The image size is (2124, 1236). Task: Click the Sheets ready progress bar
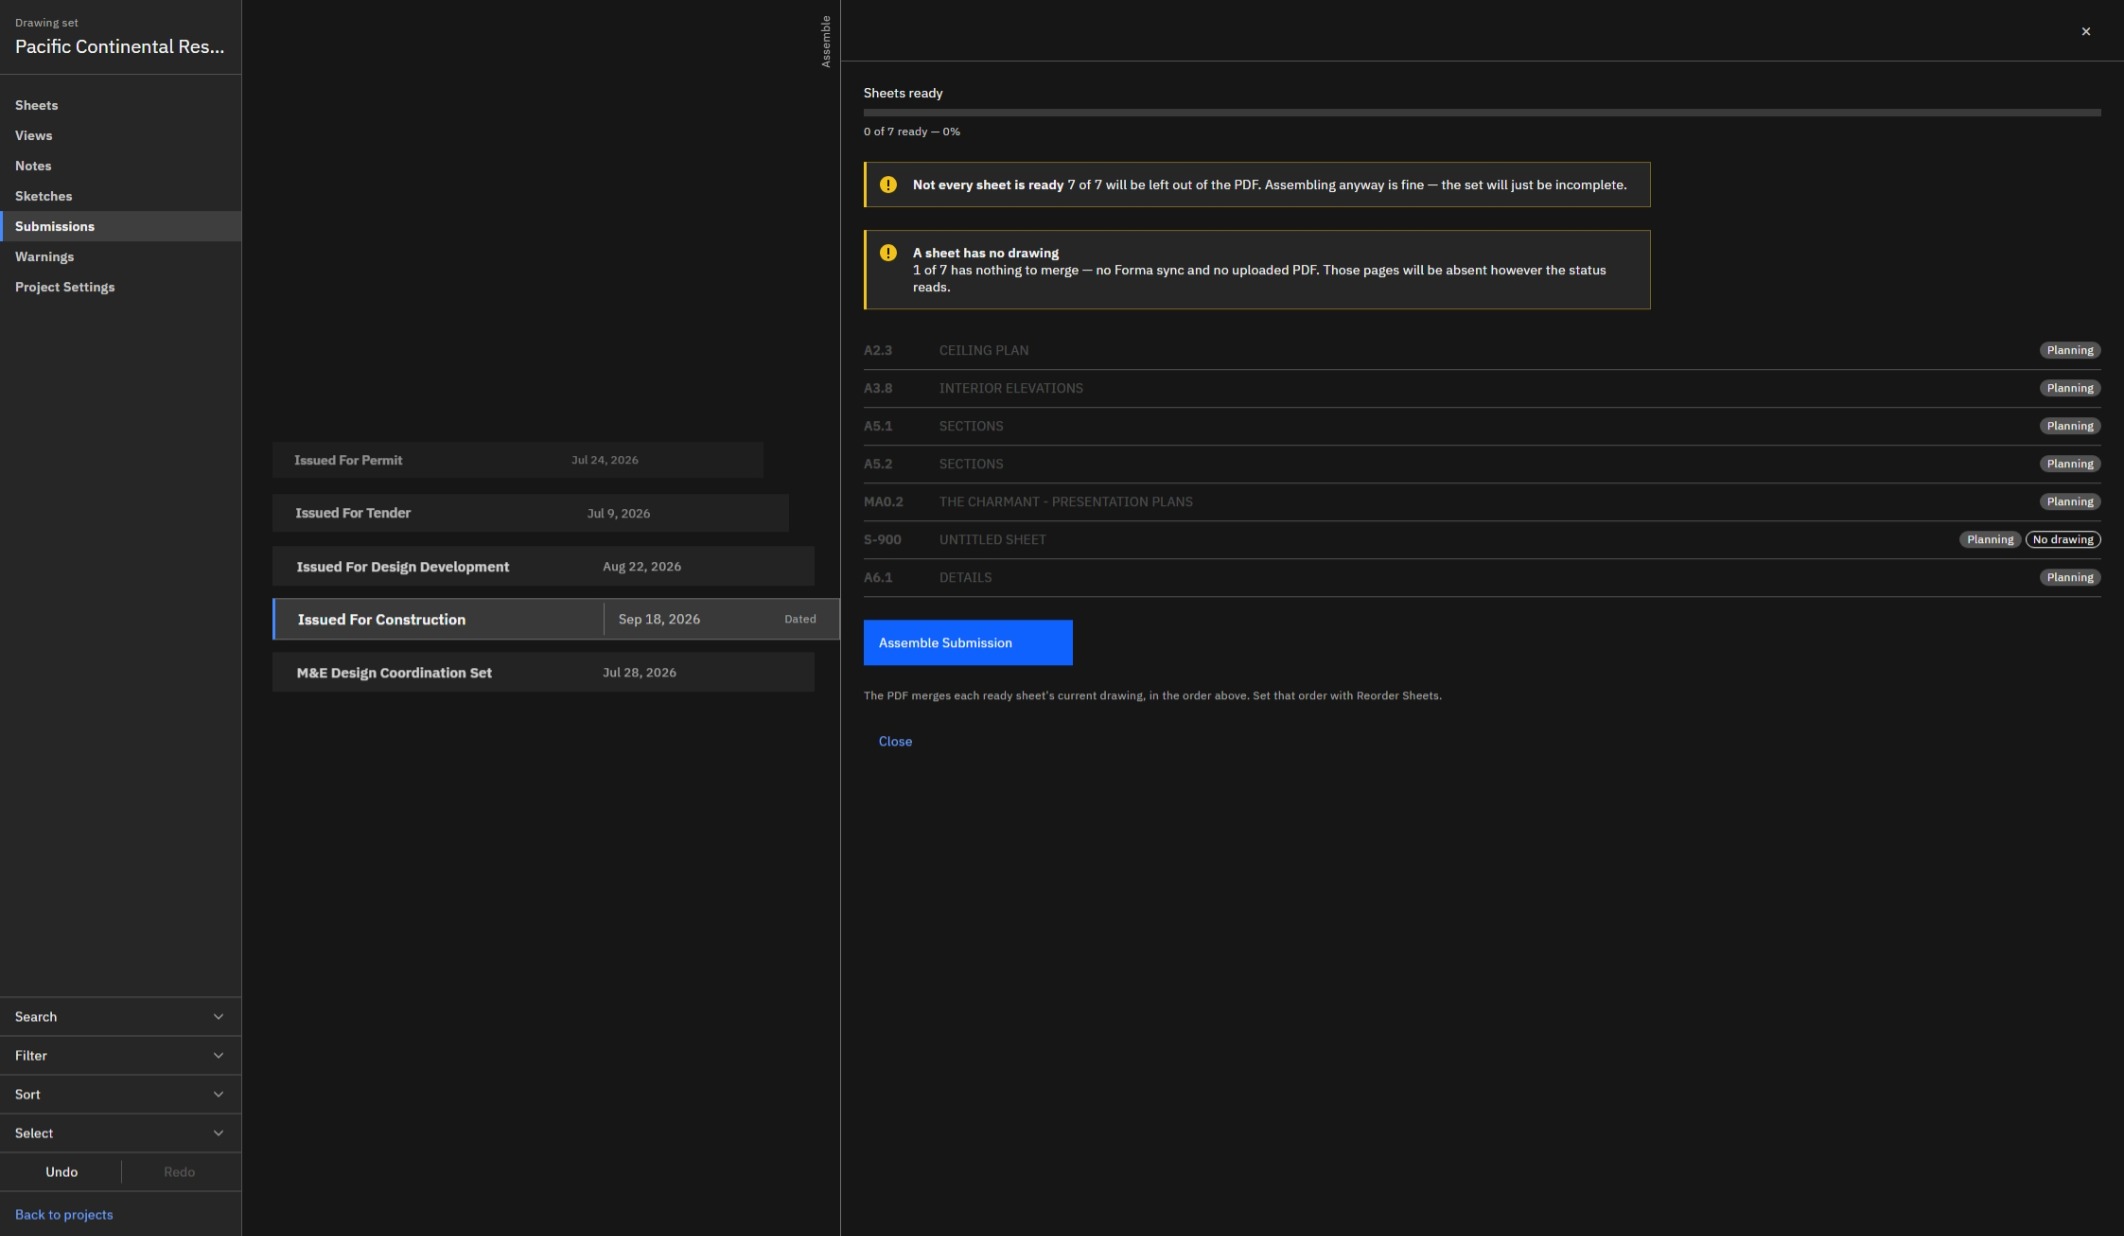1482,113
